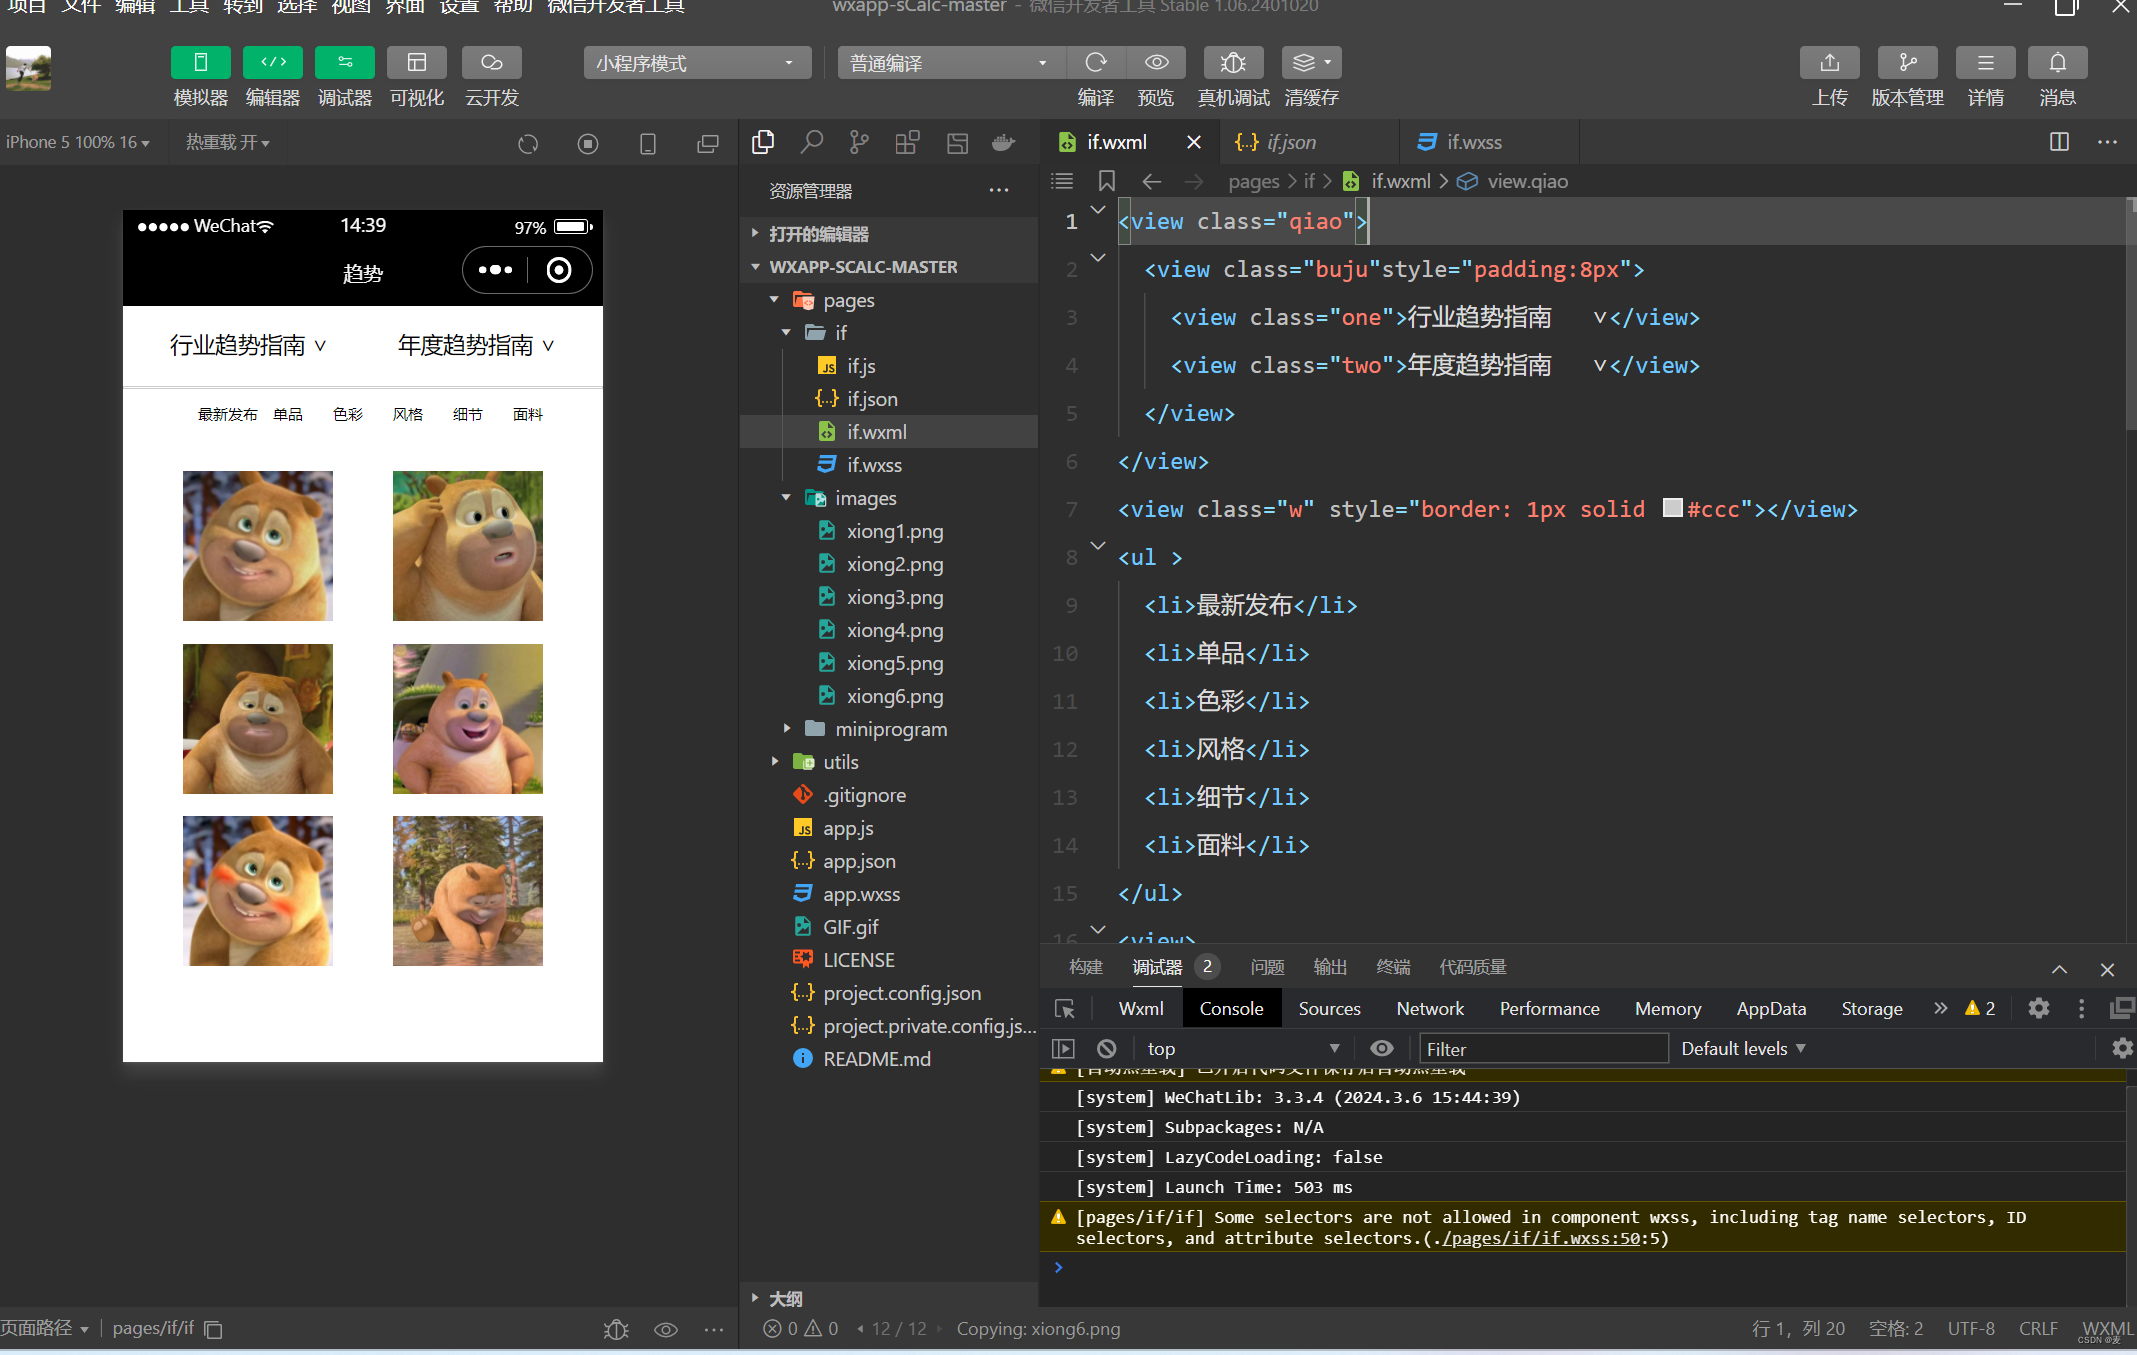Click the console Filter input field
Screen dimensions: 2137x1355
(1544, 1048)
